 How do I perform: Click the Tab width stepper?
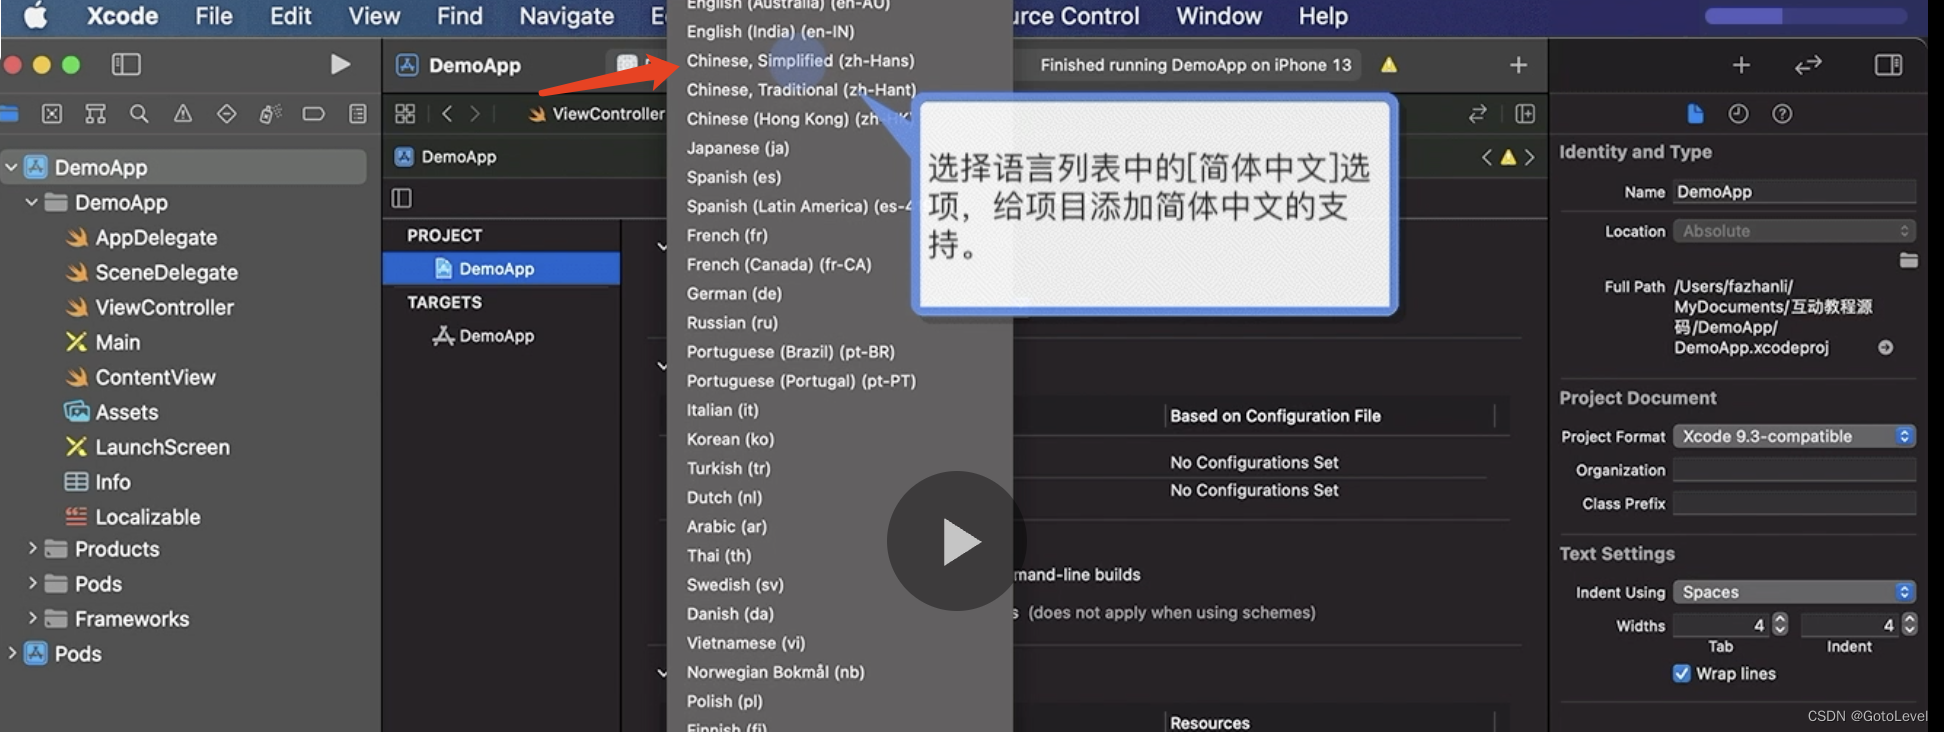(1780, 625)
